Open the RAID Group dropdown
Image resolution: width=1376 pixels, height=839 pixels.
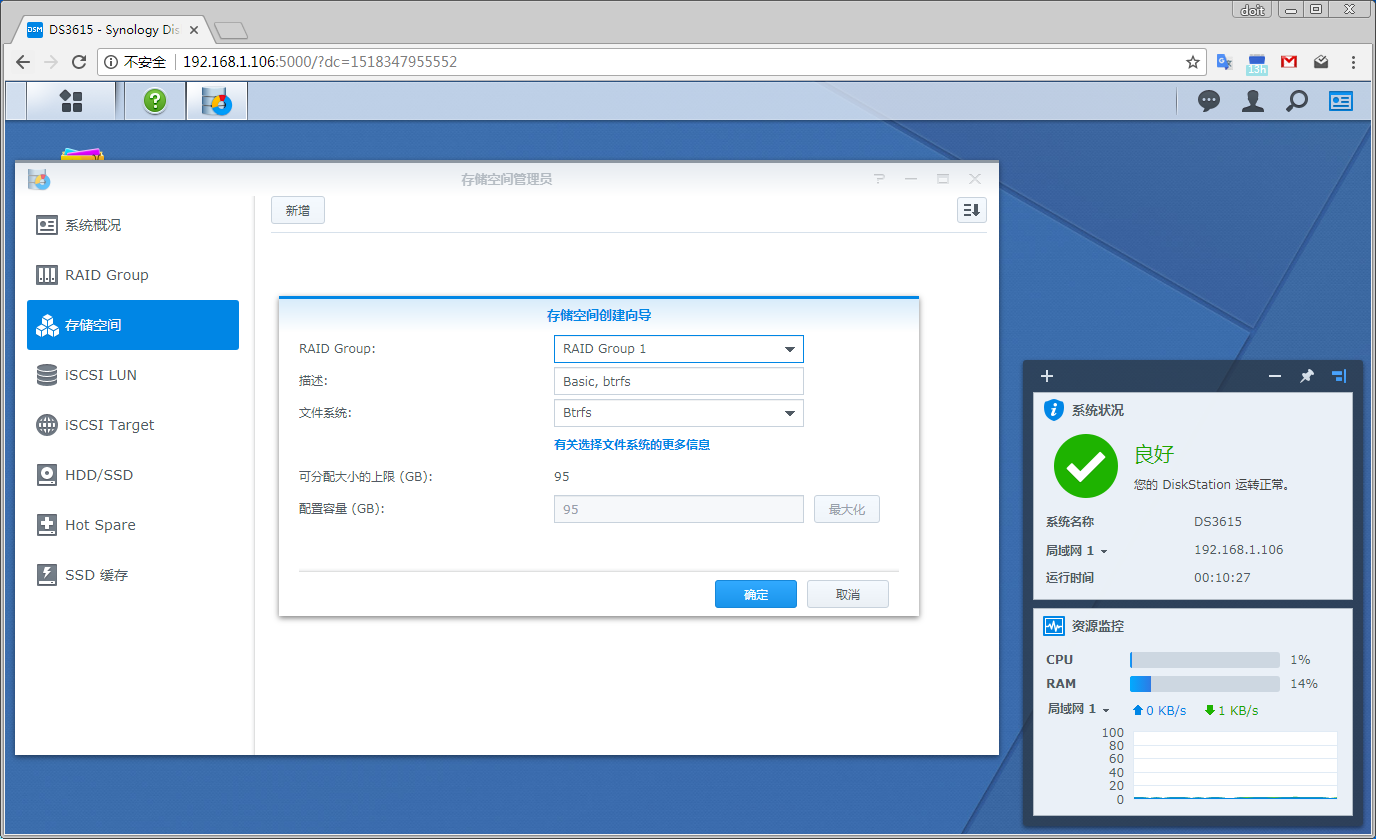coord(678,349)
